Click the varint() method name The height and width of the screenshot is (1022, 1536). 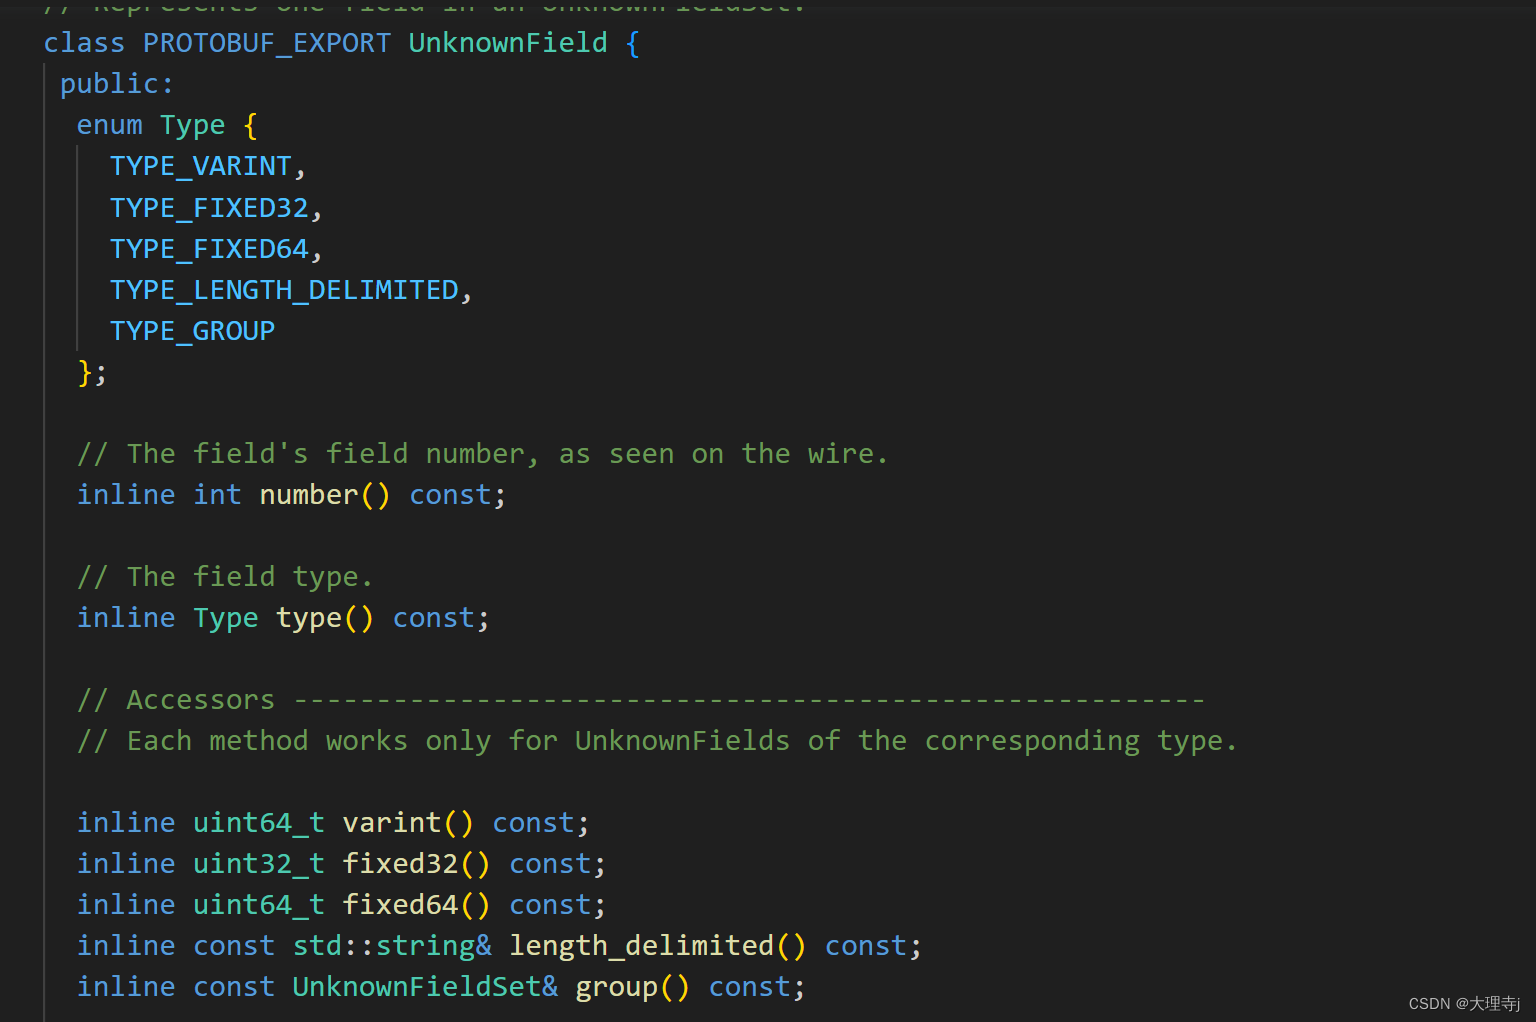pyautogui.click(x=392, y=823)
